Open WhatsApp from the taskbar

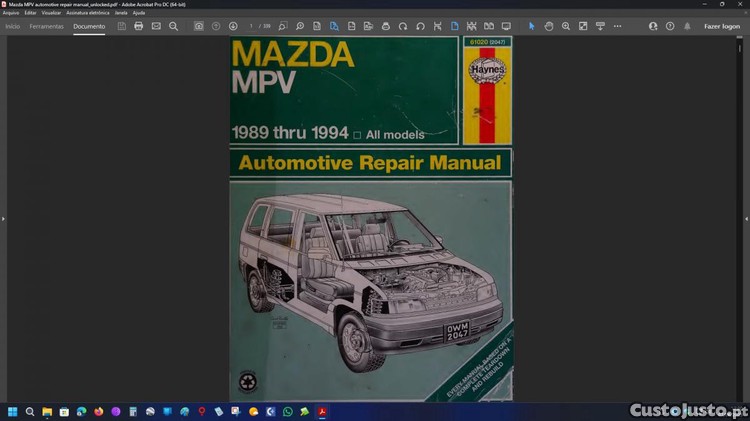pyautogui.click(x=288, y=411)
